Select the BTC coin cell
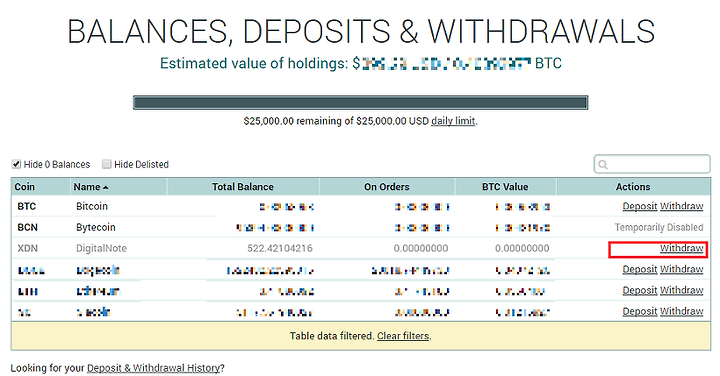This screenshot has height=376, width=720. 27,207
